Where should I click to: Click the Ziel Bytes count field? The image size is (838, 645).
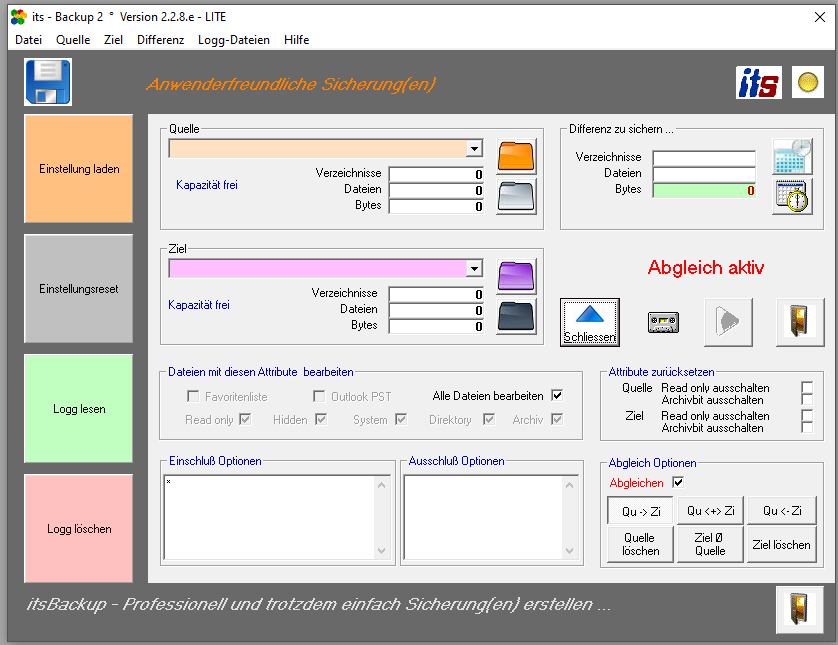pyautogui.click(x=437, y=326)
